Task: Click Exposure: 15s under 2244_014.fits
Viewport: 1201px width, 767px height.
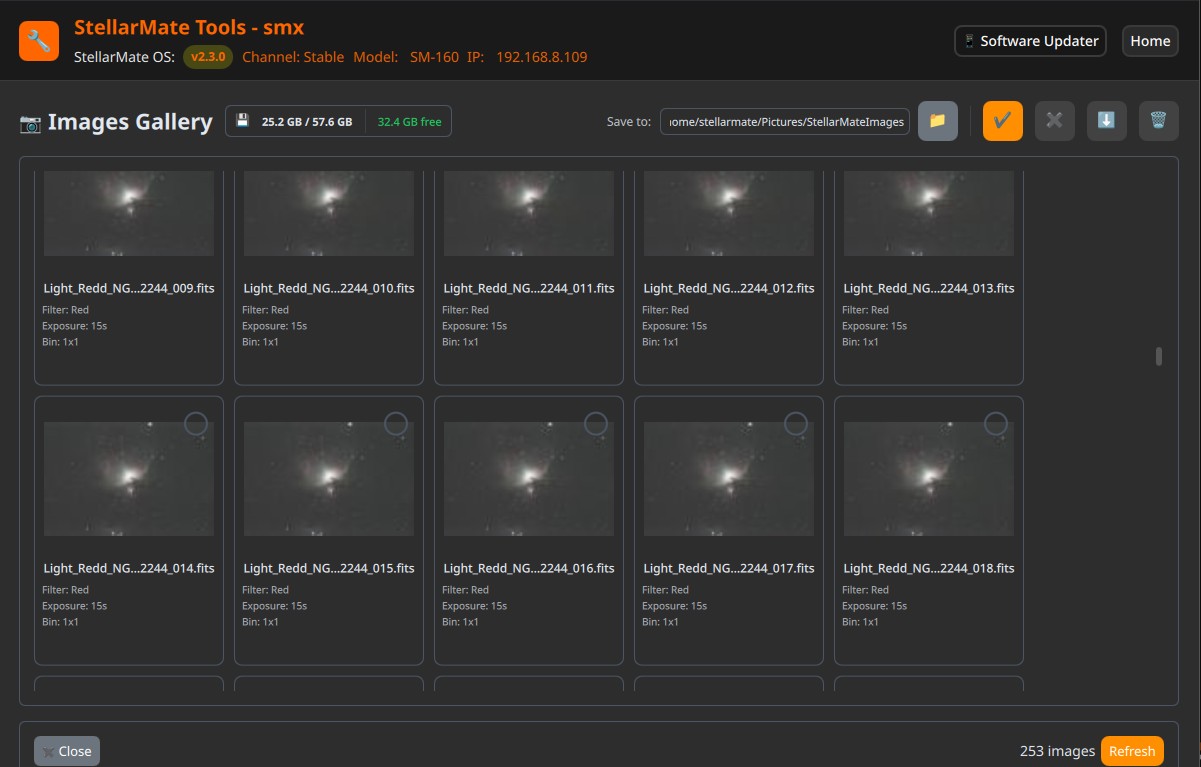Action: 75,606
